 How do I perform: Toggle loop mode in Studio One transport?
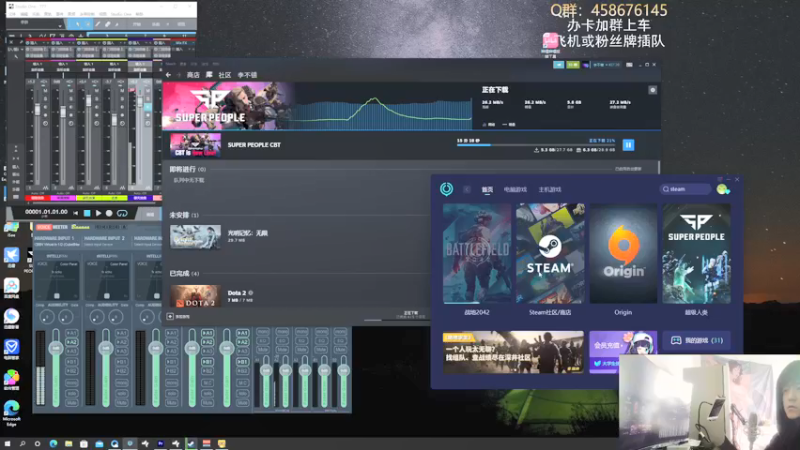click(122, 213)
